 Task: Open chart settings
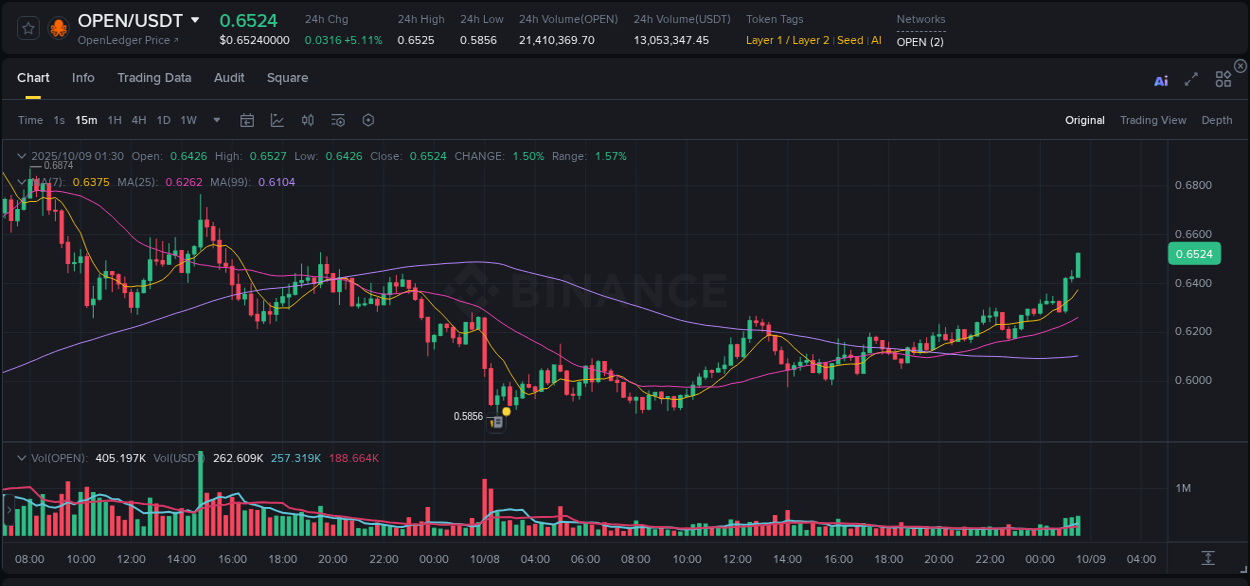368,120
